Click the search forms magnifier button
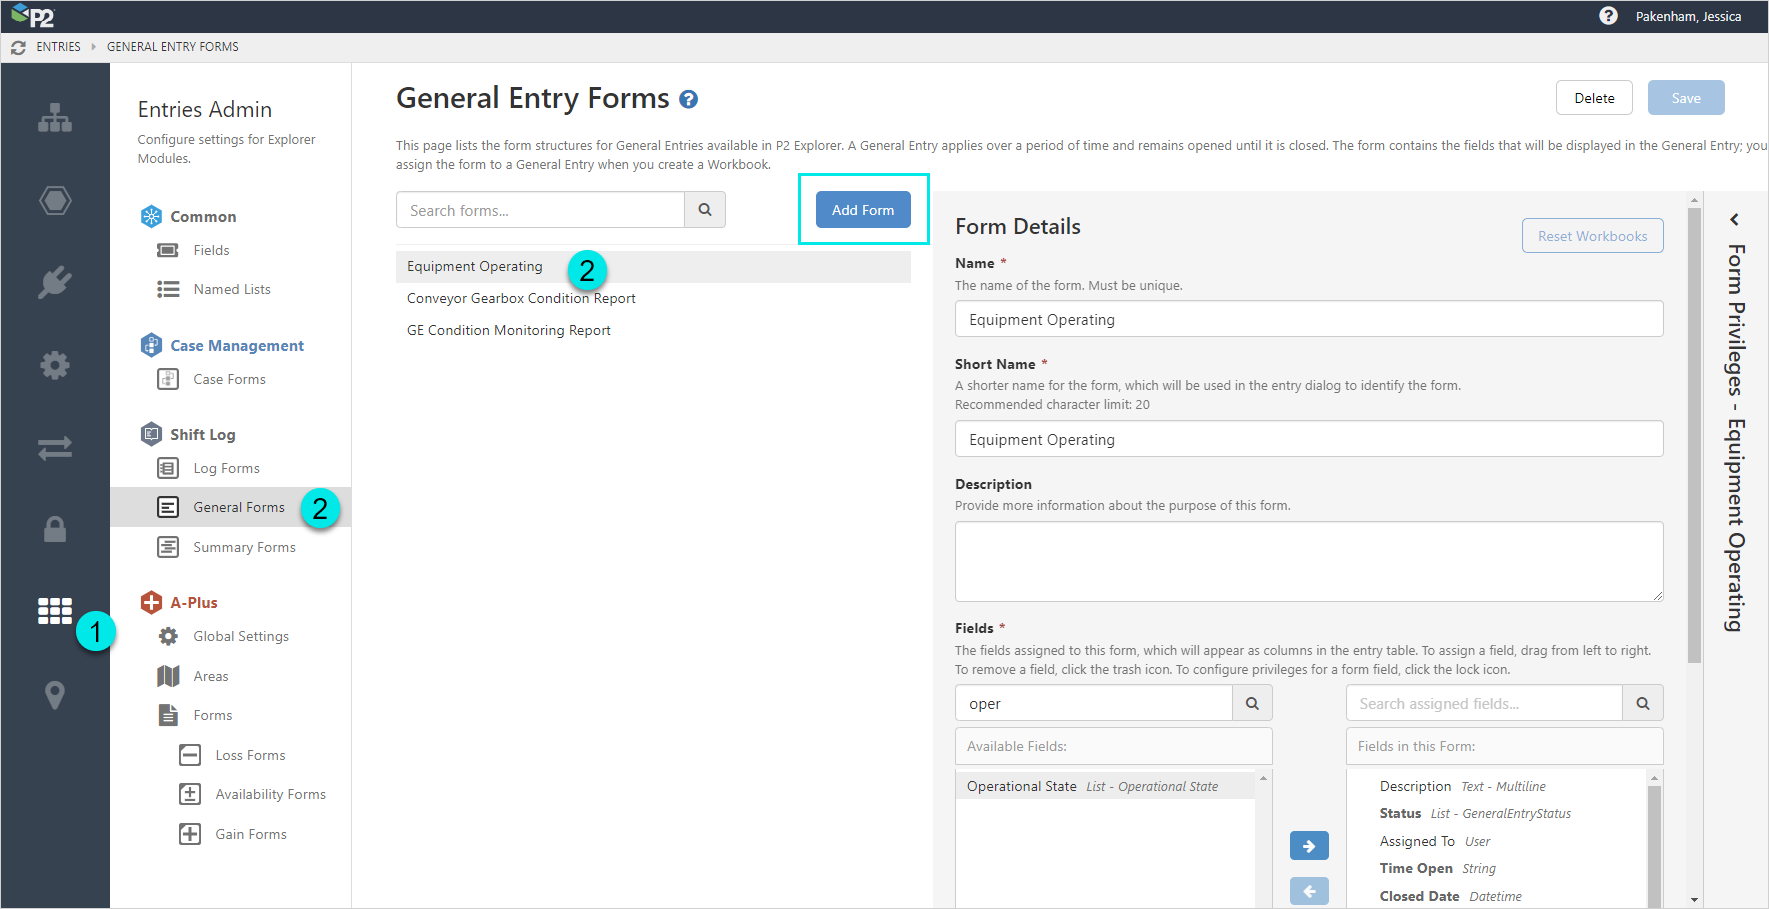The height and width of the screenshot is (909, 1769). (705, 210)
